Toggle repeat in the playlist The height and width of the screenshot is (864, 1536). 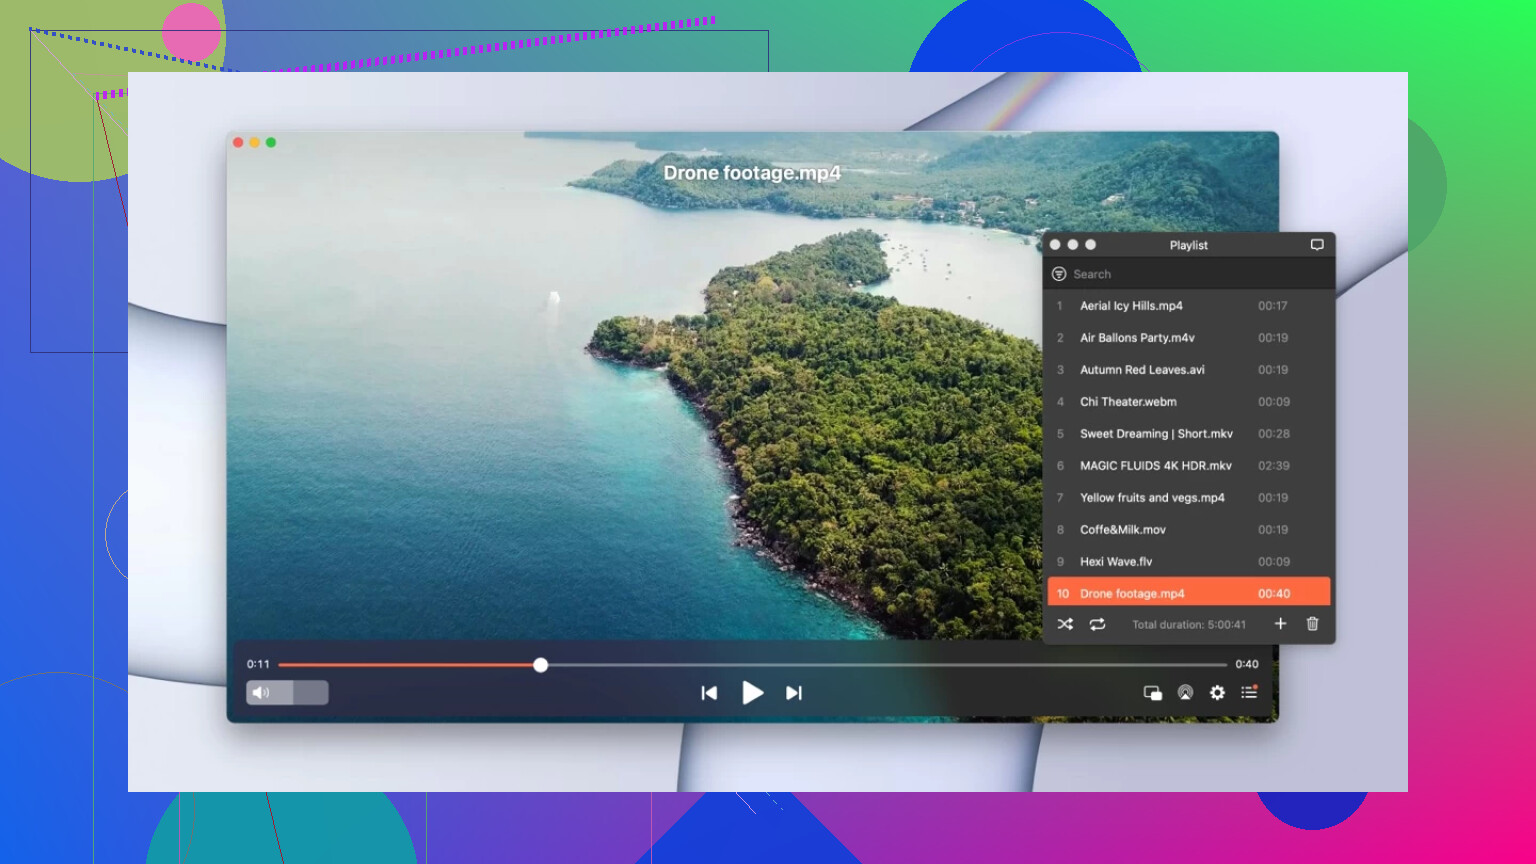point(1097,624)
